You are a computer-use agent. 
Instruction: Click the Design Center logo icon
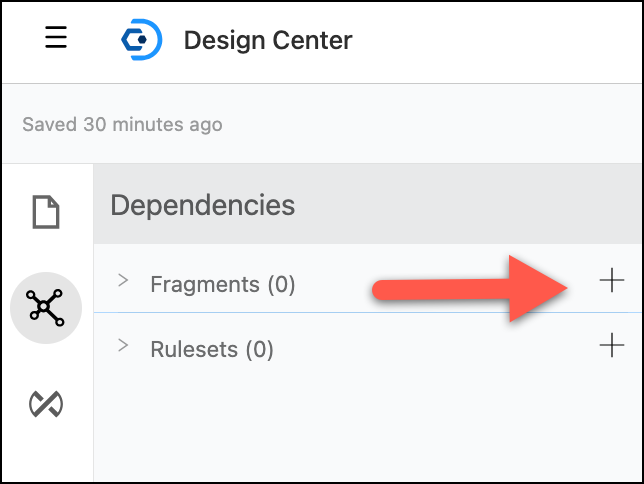click(x=141, y=40)
